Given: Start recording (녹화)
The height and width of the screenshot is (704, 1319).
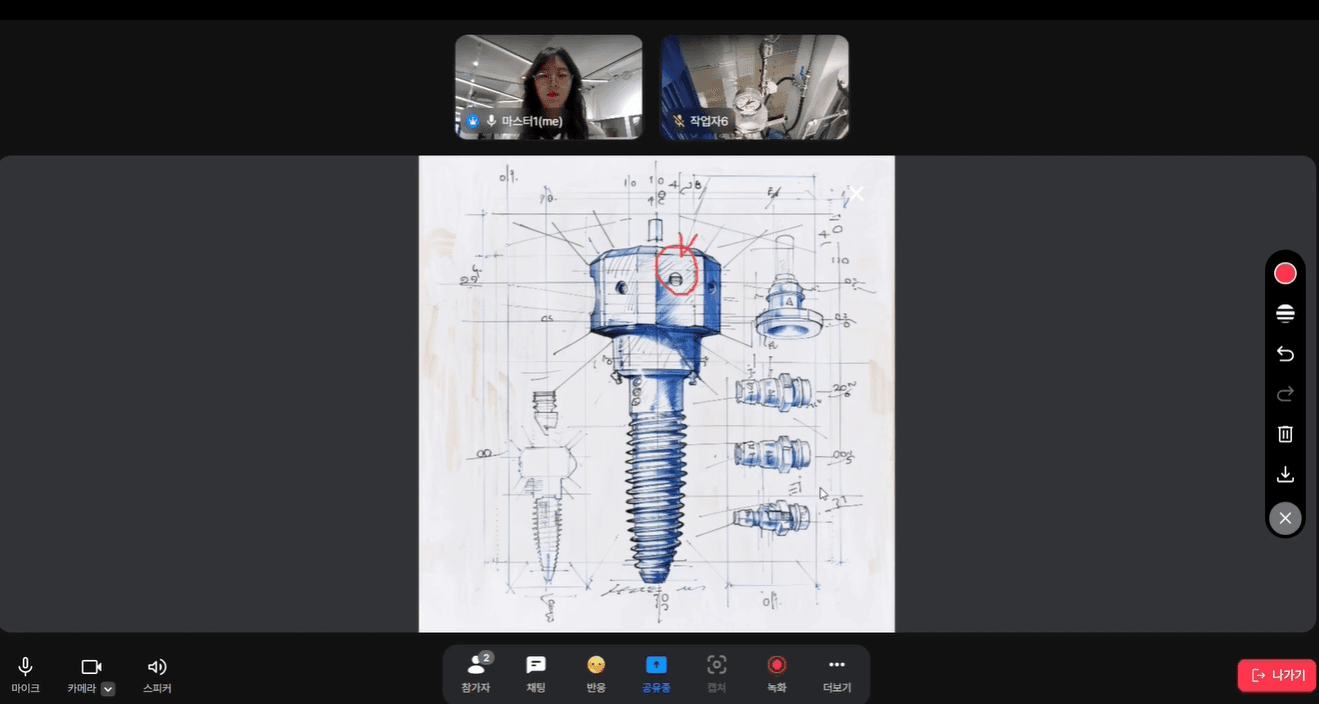Looking at the screenshot, I should (x=777, y=674).
